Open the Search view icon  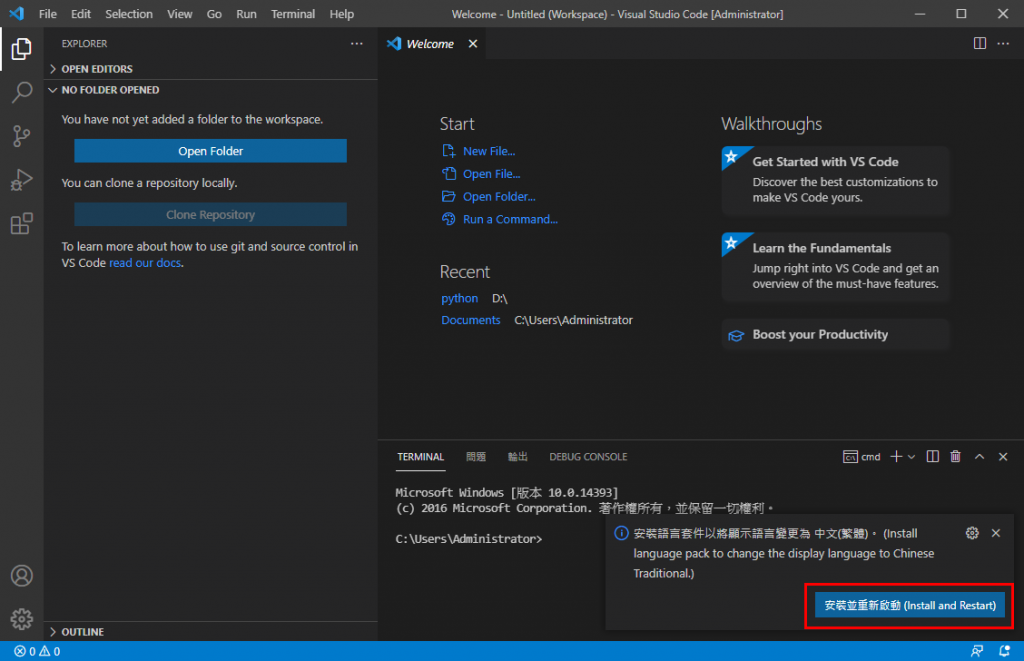click(x=22, y=92)
